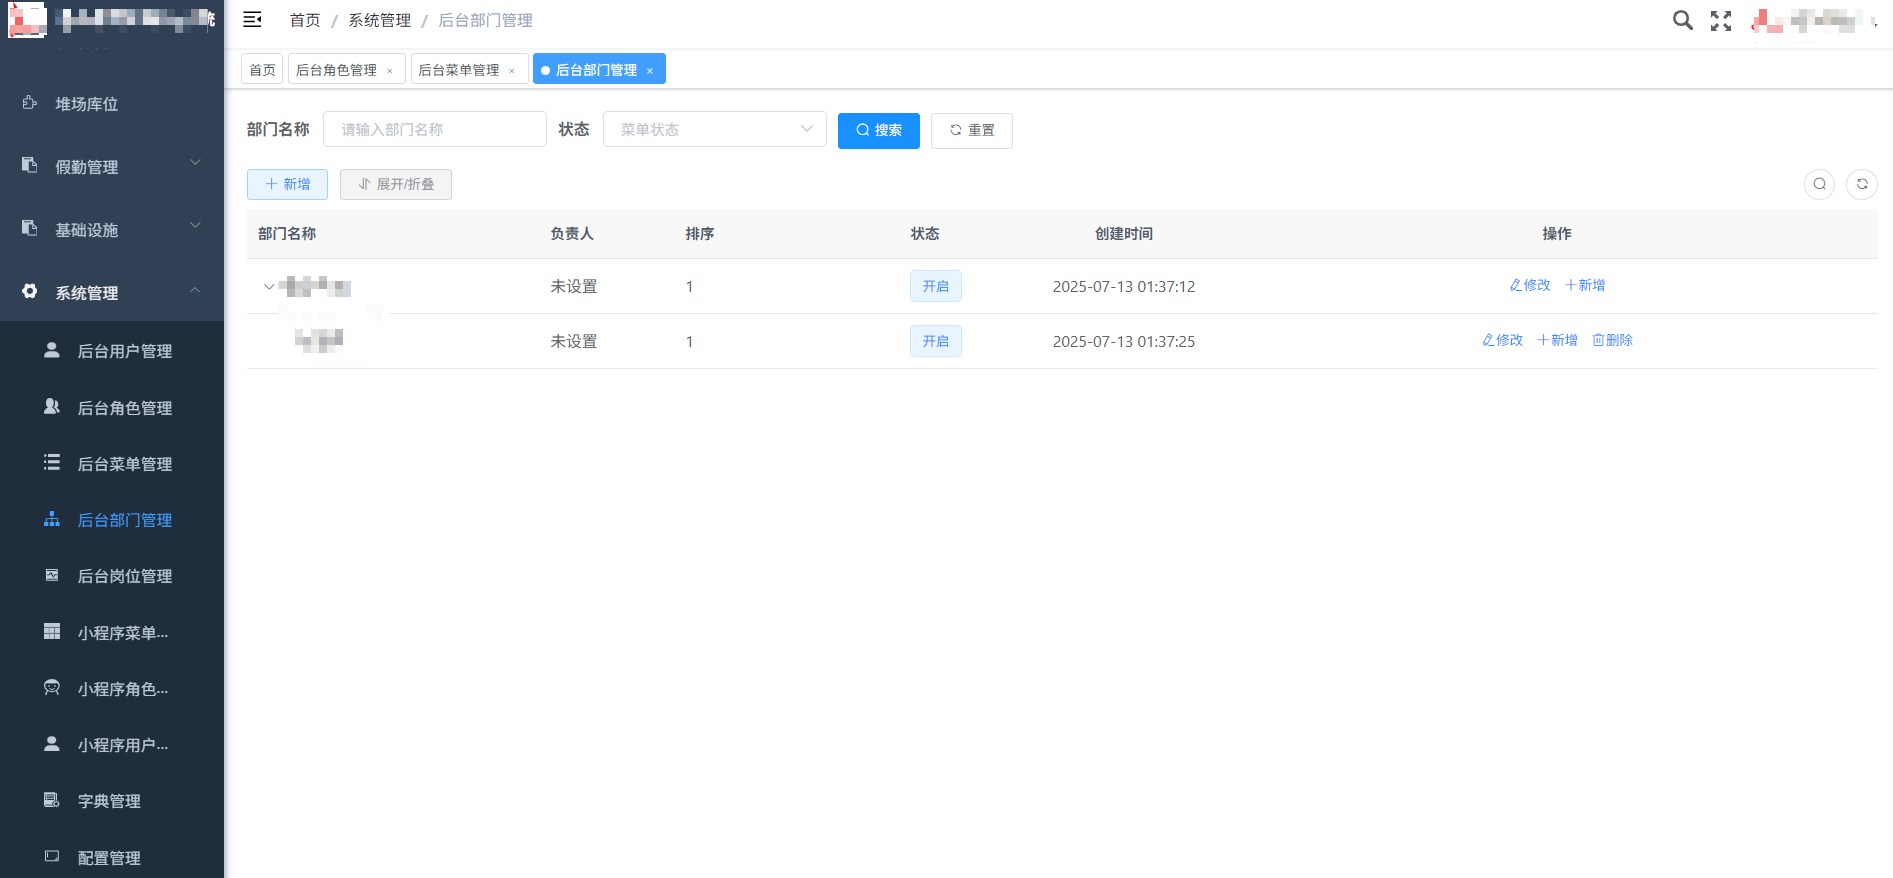Expand the 基础设施 sidebar menu
This screenshot has height=878, width=1893.
[196, 225]
